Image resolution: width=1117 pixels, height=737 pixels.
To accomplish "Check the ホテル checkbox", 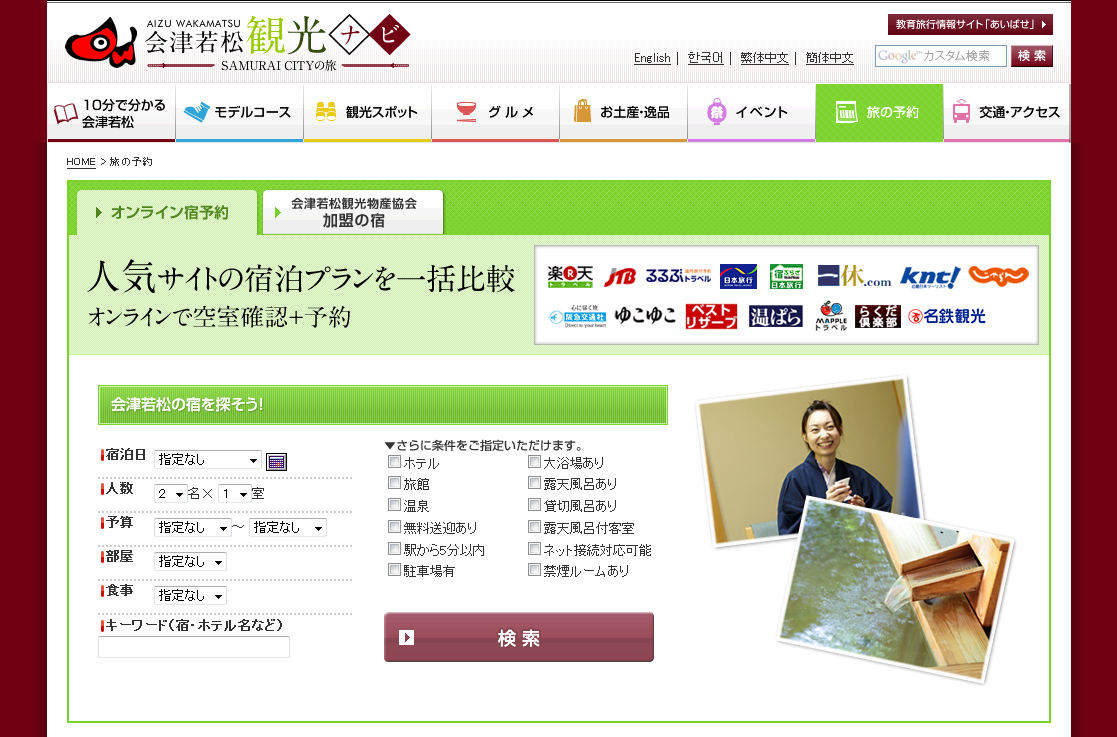I will [394, 461].
